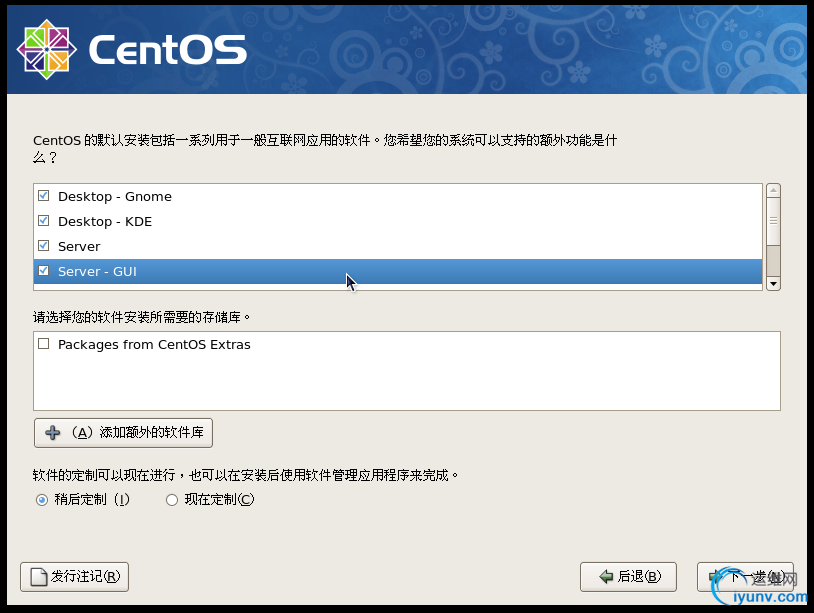This screenshot has height=613, width=814.
Task: Click the highlighted "Server - GUI" row label
Action: [x=97, y=271]
